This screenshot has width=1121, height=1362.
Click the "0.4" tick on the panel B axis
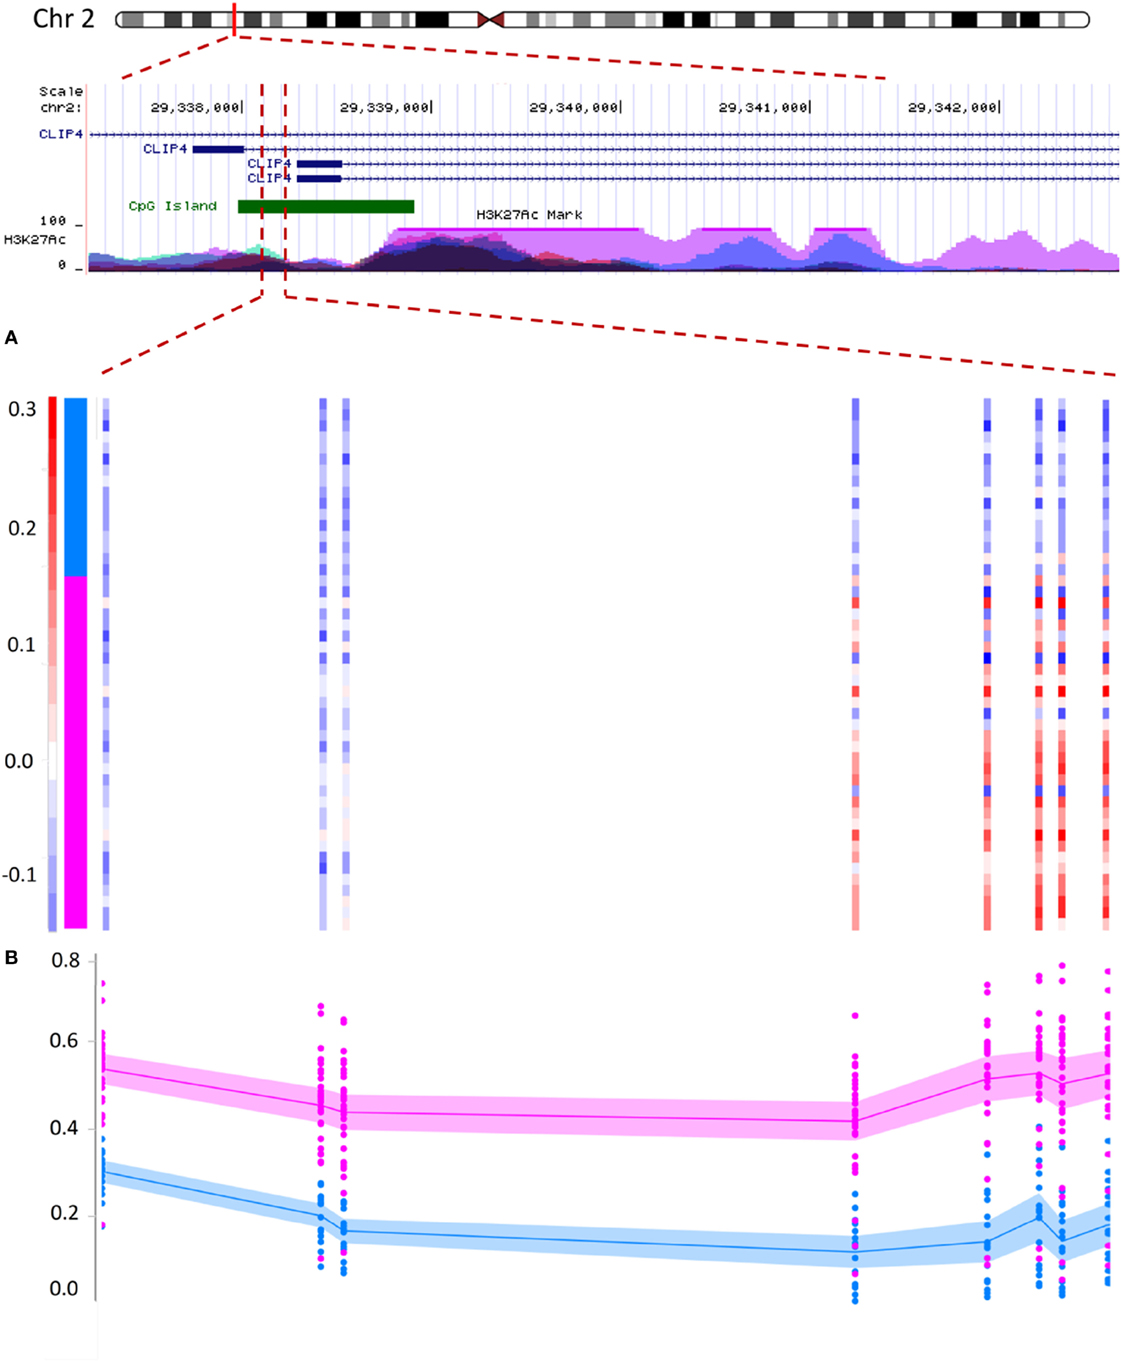point(64,1129)
